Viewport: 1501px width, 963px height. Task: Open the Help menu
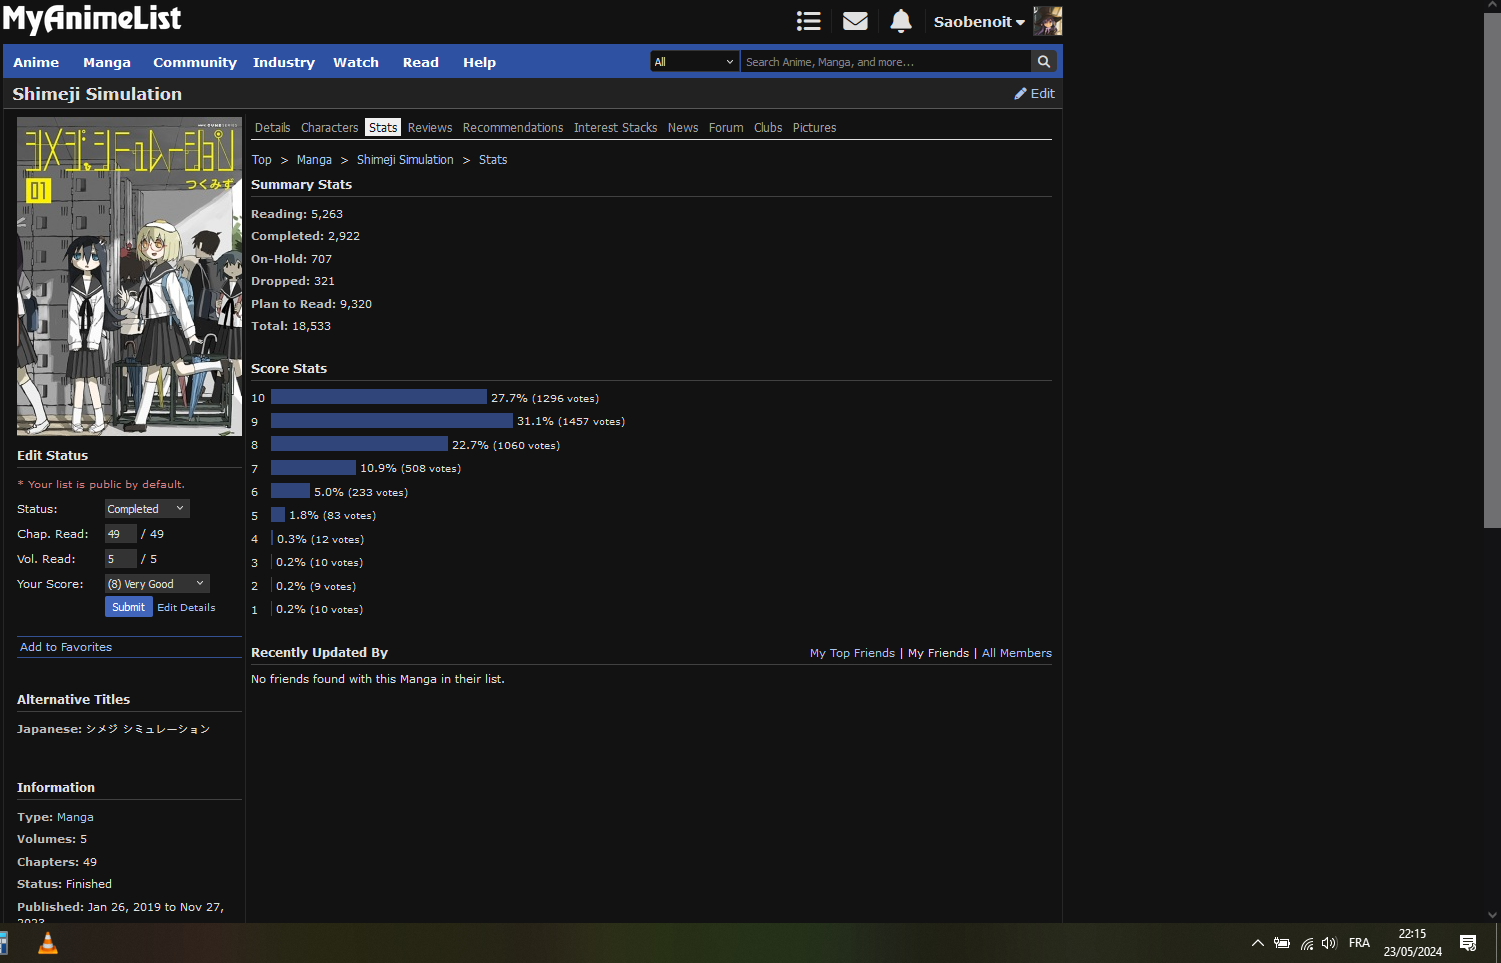click(479, 62)
